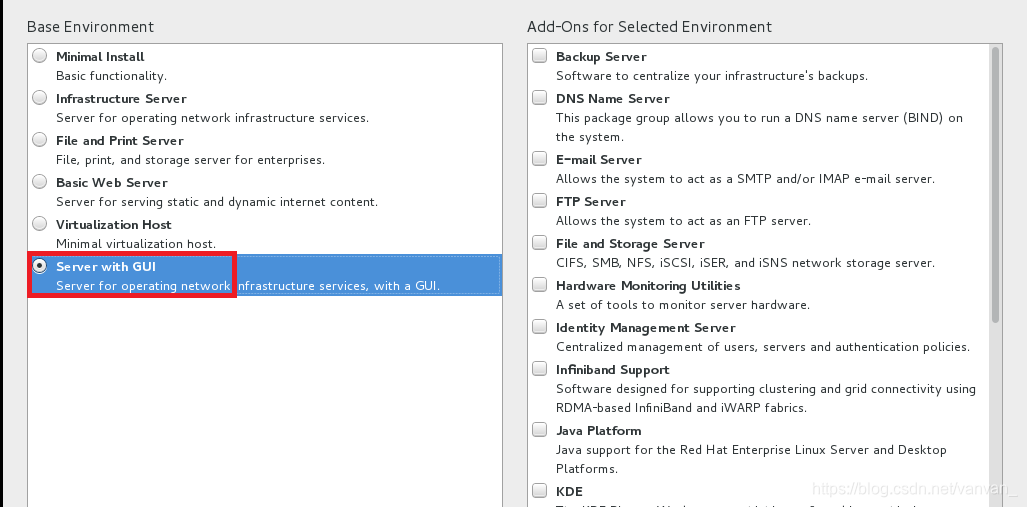The width and height of the screenshot is (1027, 507).
Task: Check File and Storage Server box
Action: [x=539, y=244]
